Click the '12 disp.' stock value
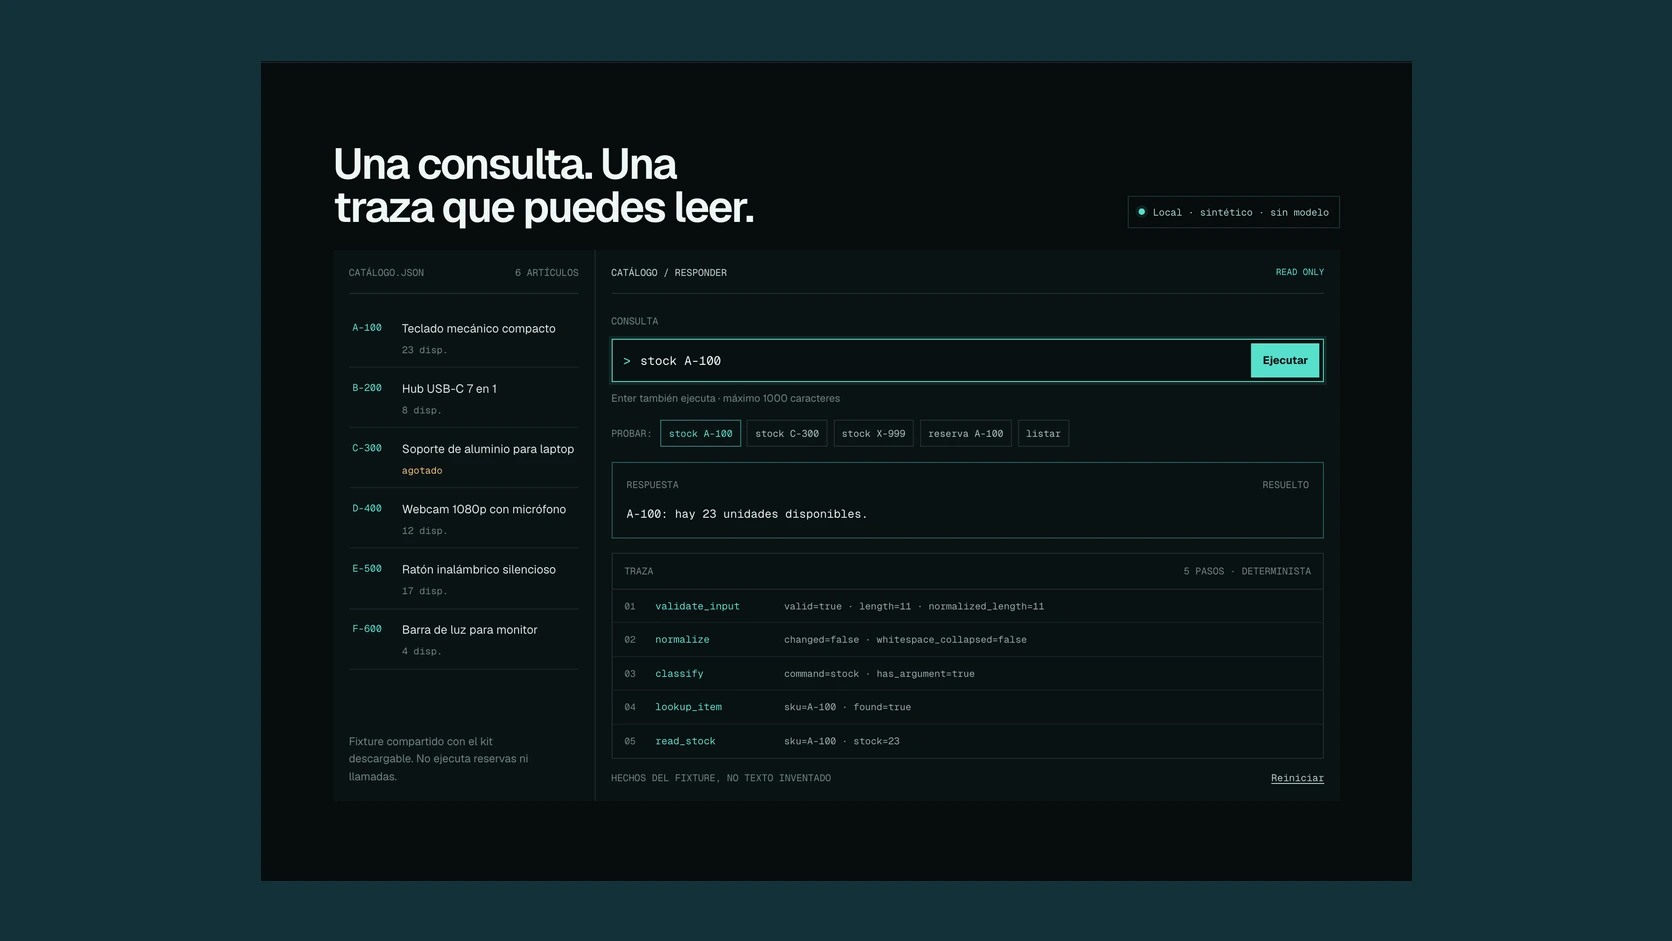The width and height of the screenshot is (1672, 941). pos(424,531)
